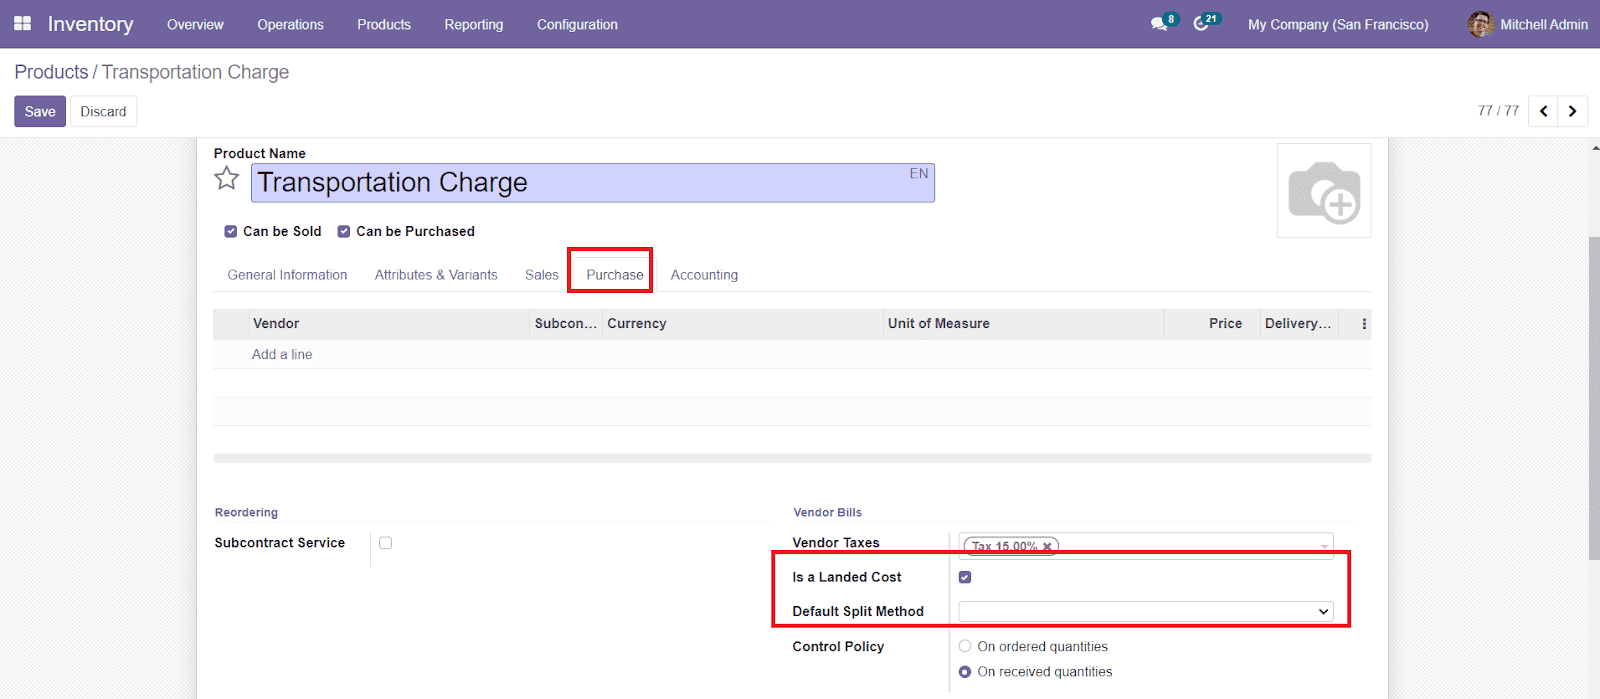Switch to General Information tab
Screen dimensions: 1600x699
point(287,275)
